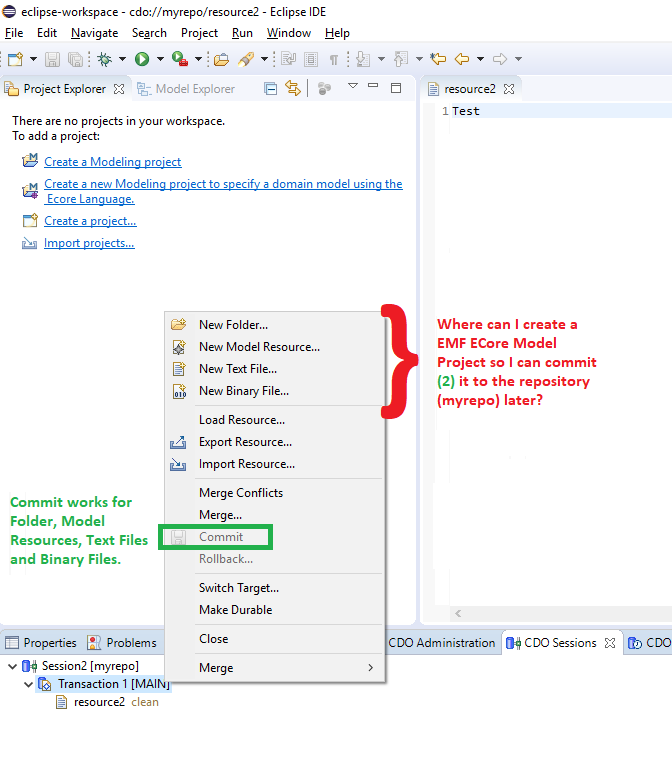Click the Debug bug icon
Screen dimensions: 672x775
pyautogui.click(x=104, y=59)
